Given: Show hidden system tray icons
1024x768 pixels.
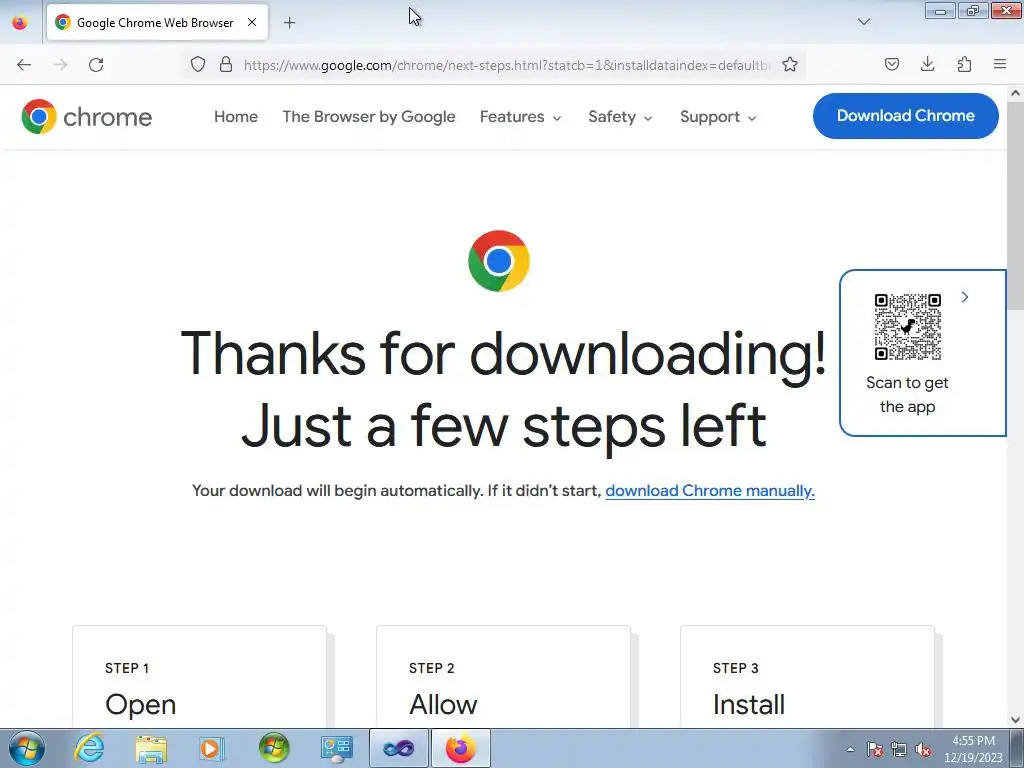Looking at the screenshot, I should click(x=850, y=749).
